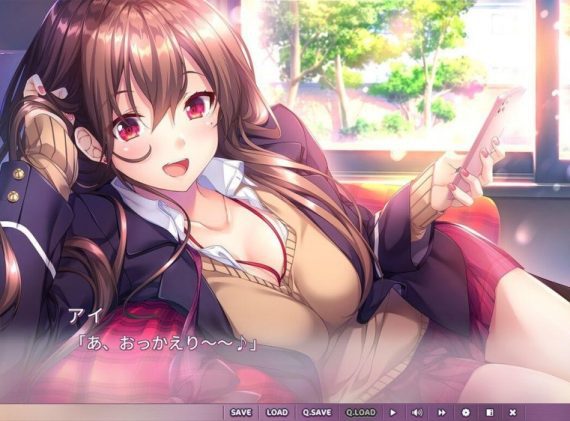Quick load with Q.LOAD
Screen dimensions: 570x421
[x=361, y=412]
